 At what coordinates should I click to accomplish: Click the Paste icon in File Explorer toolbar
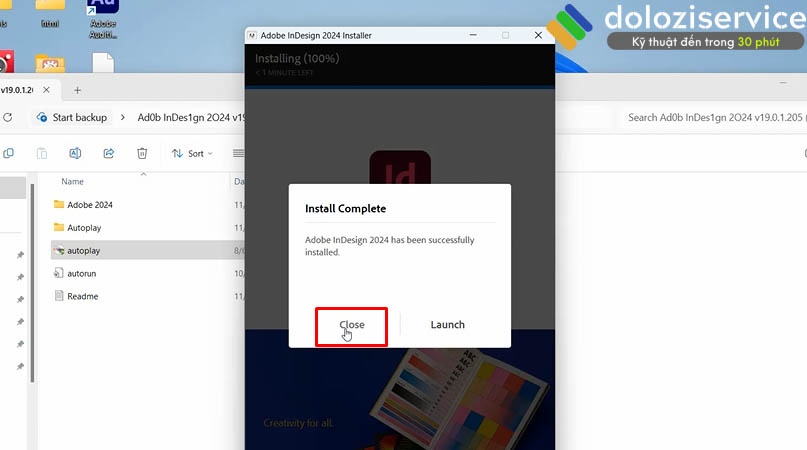42,153
